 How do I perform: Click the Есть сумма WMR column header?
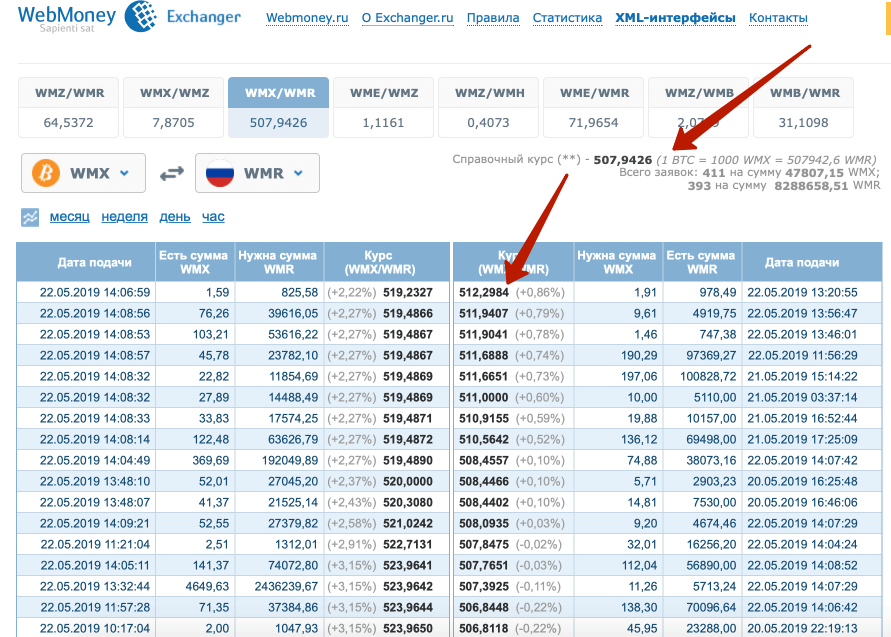701,262
